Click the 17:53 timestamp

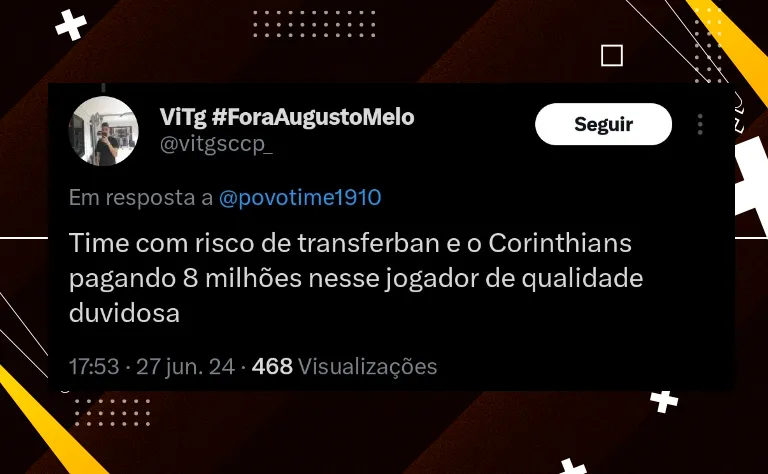94,366
